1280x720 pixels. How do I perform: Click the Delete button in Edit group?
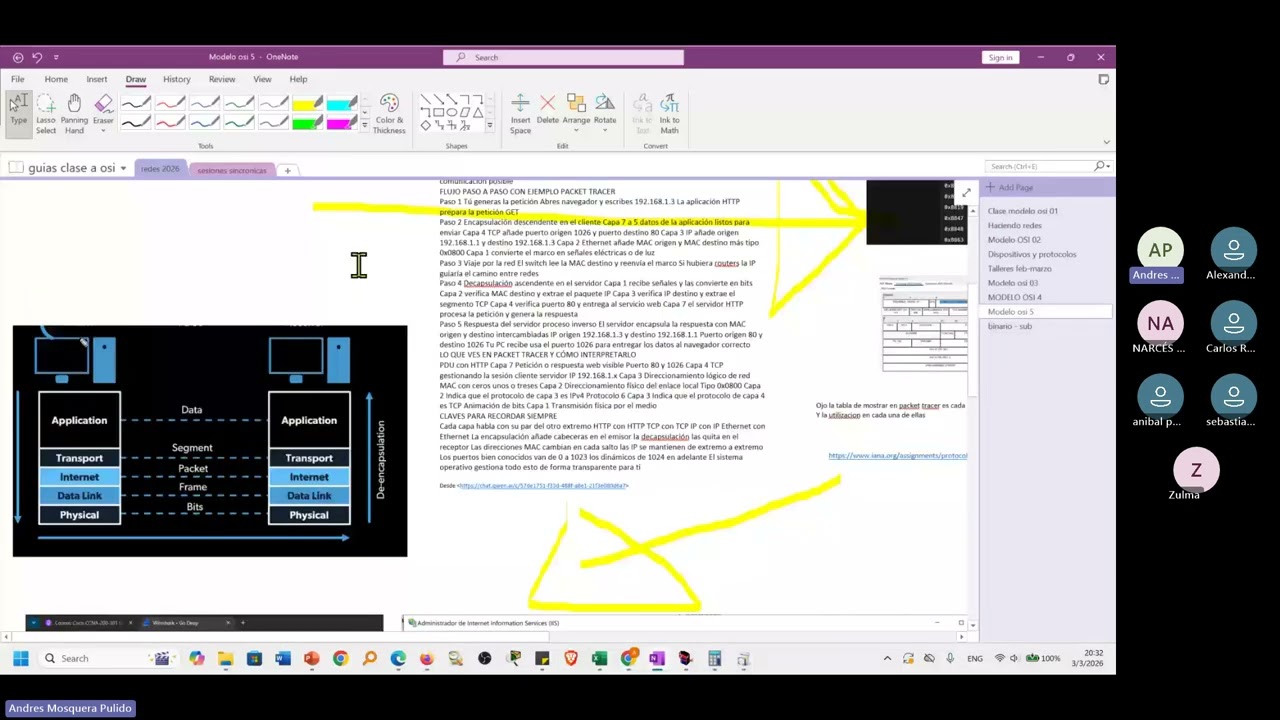[x=547, y=110]
